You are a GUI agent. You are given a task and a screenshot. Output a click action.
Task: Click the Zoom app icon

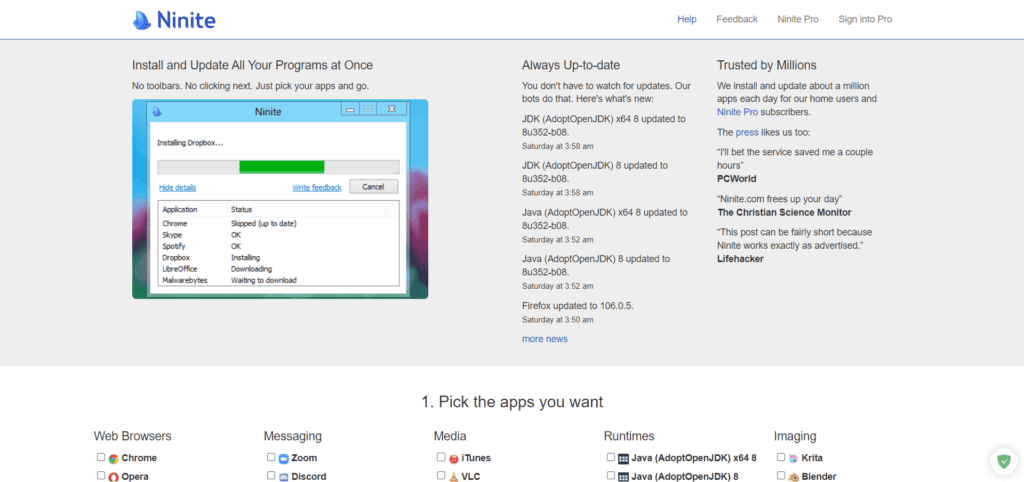(x=283, y=458)
